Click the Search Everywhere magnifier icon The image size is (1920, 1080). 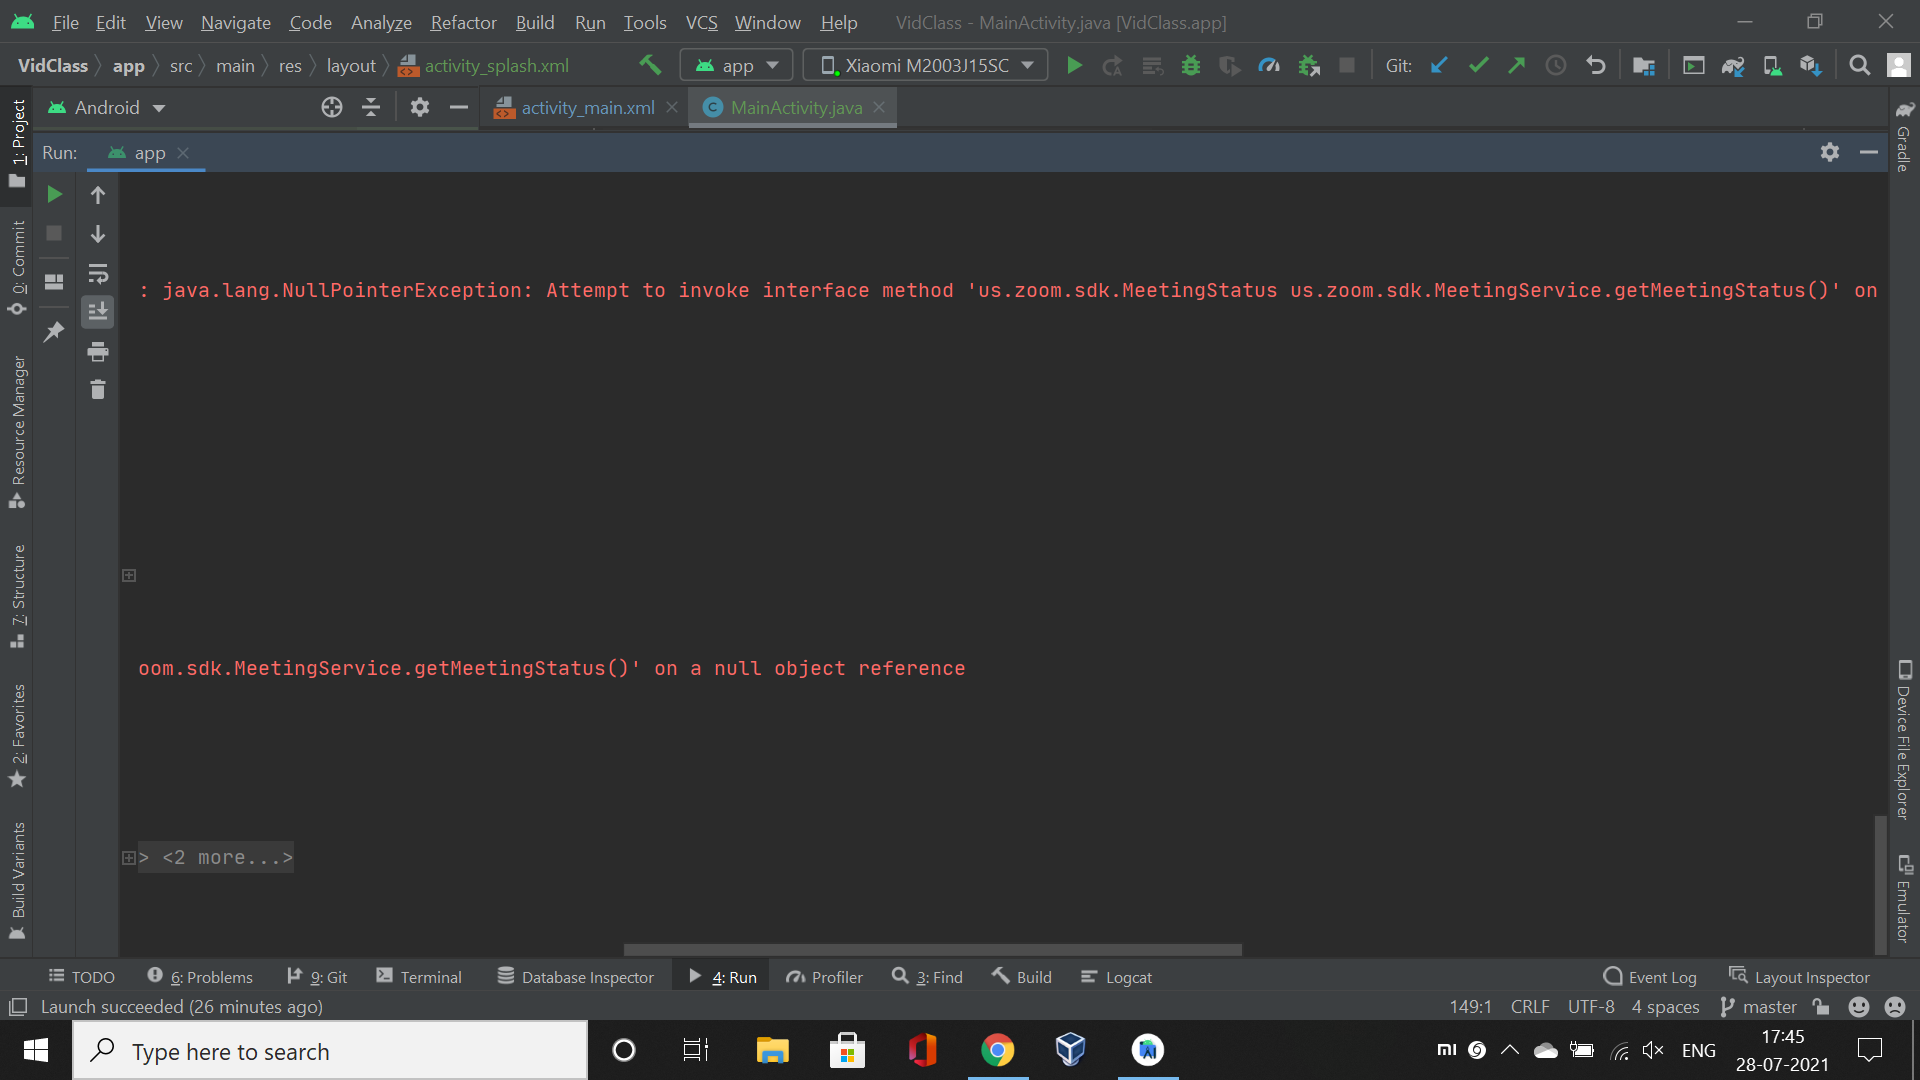(x=1859, y=66)
